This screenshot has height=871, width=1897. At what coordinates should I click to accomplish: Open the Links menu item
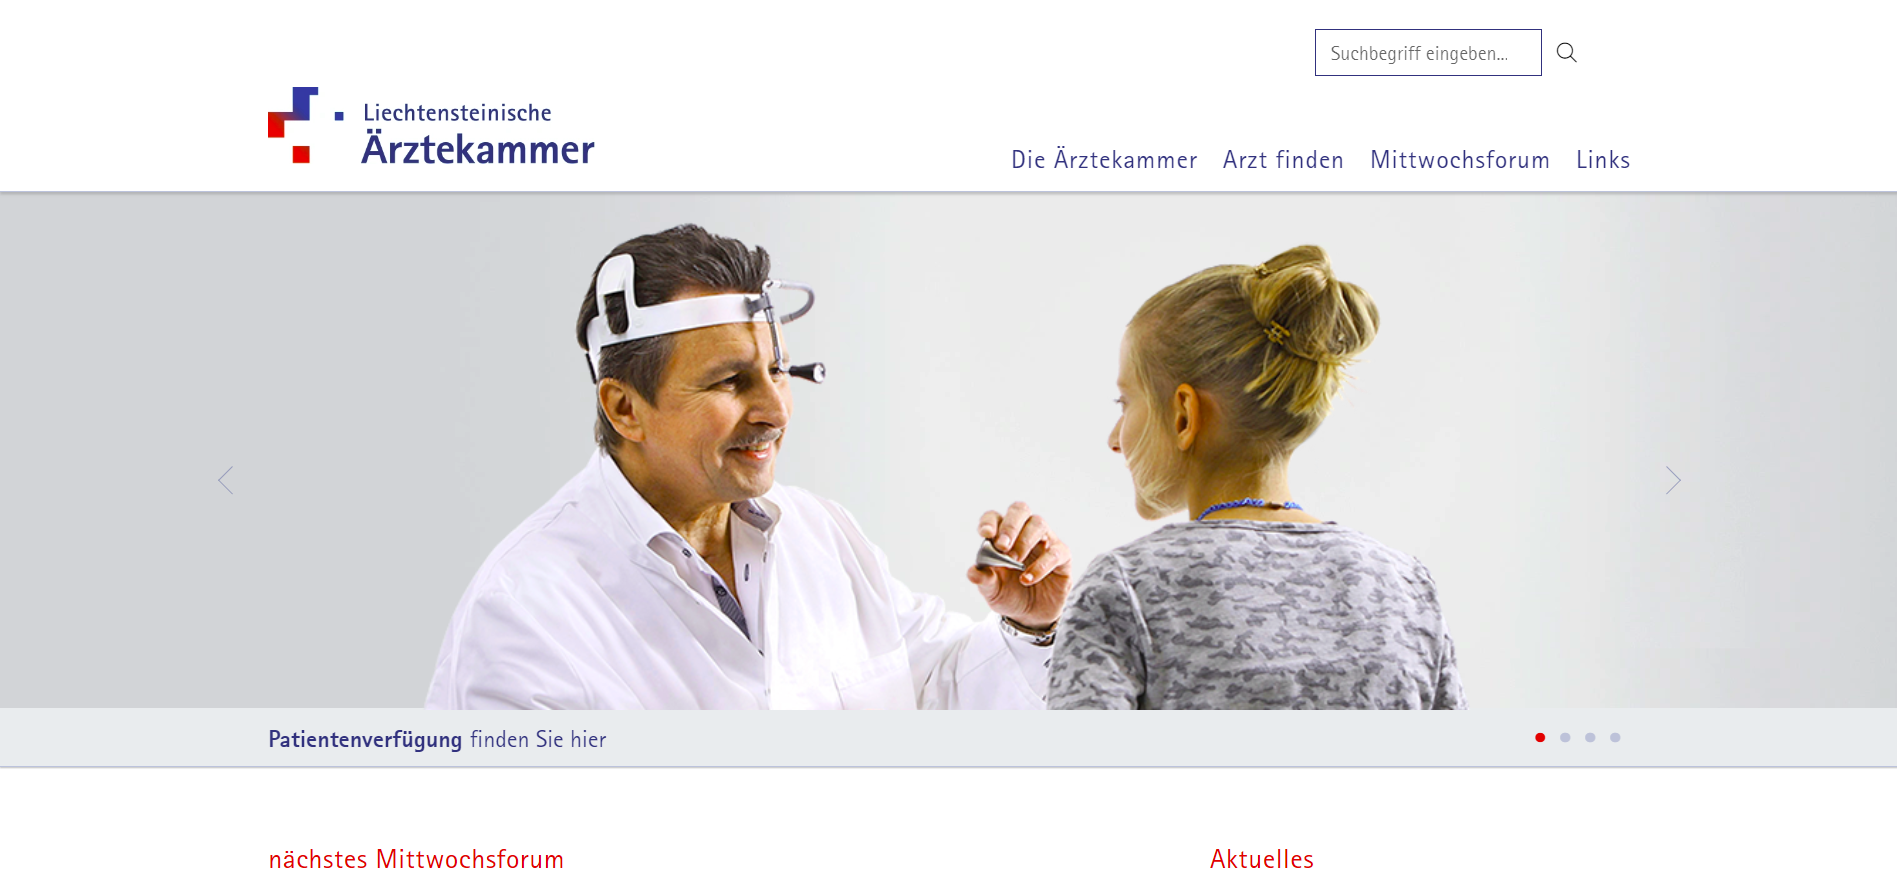coord(1603,160)
